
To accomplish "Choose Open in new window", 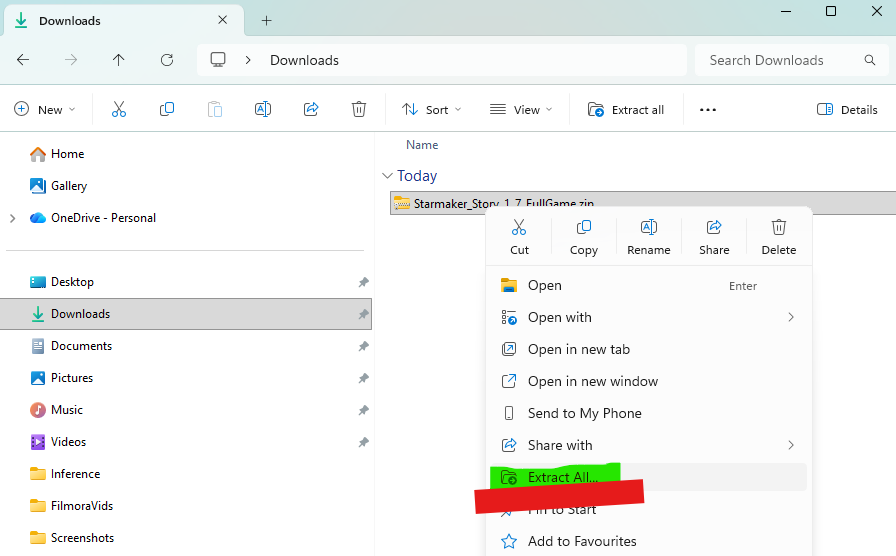I will (648, 381).
